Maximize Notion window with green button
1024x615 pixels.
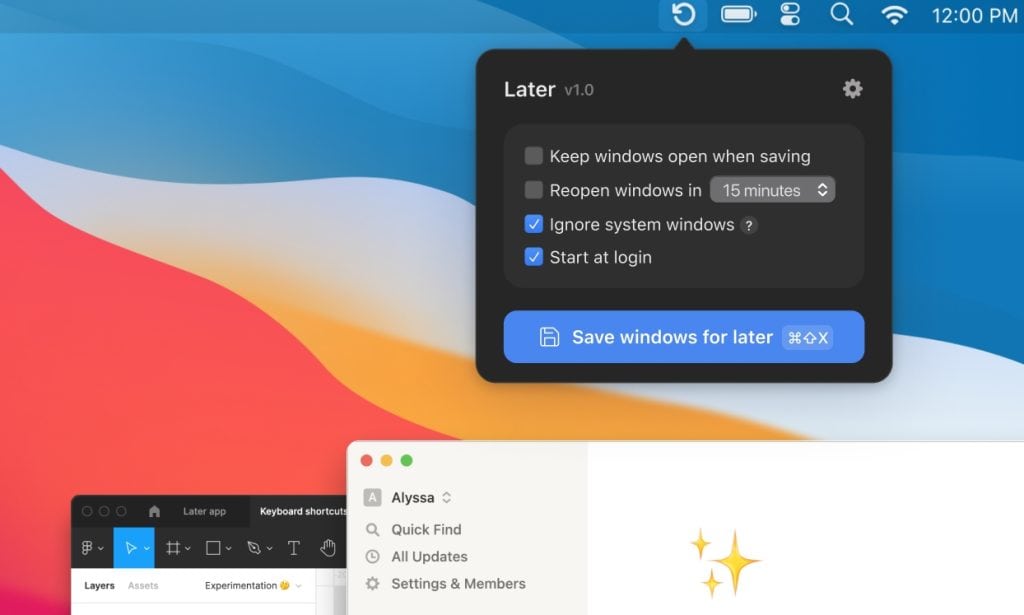(x=406, y=460)
